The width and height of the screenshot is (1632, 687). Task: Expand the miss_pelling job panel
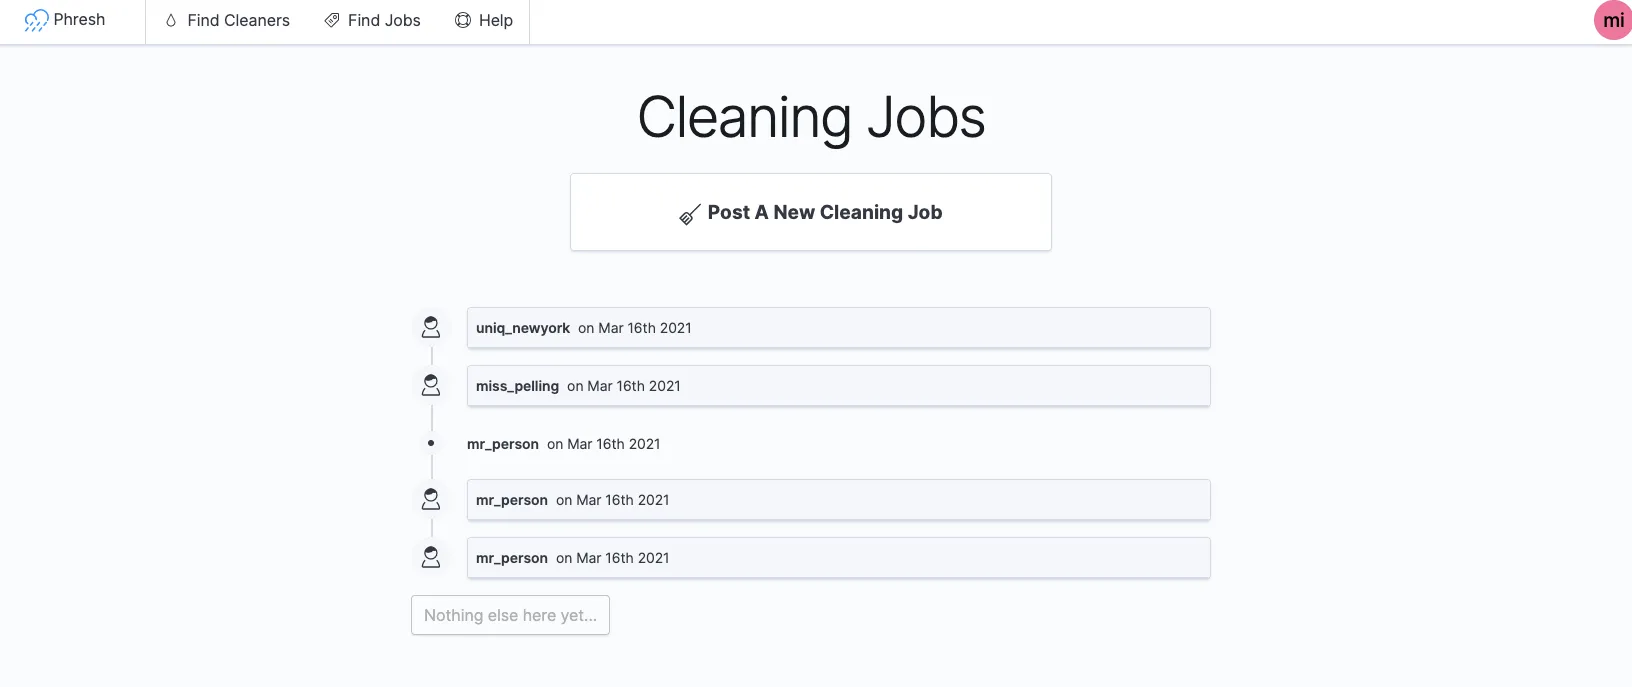pos(839,386)
